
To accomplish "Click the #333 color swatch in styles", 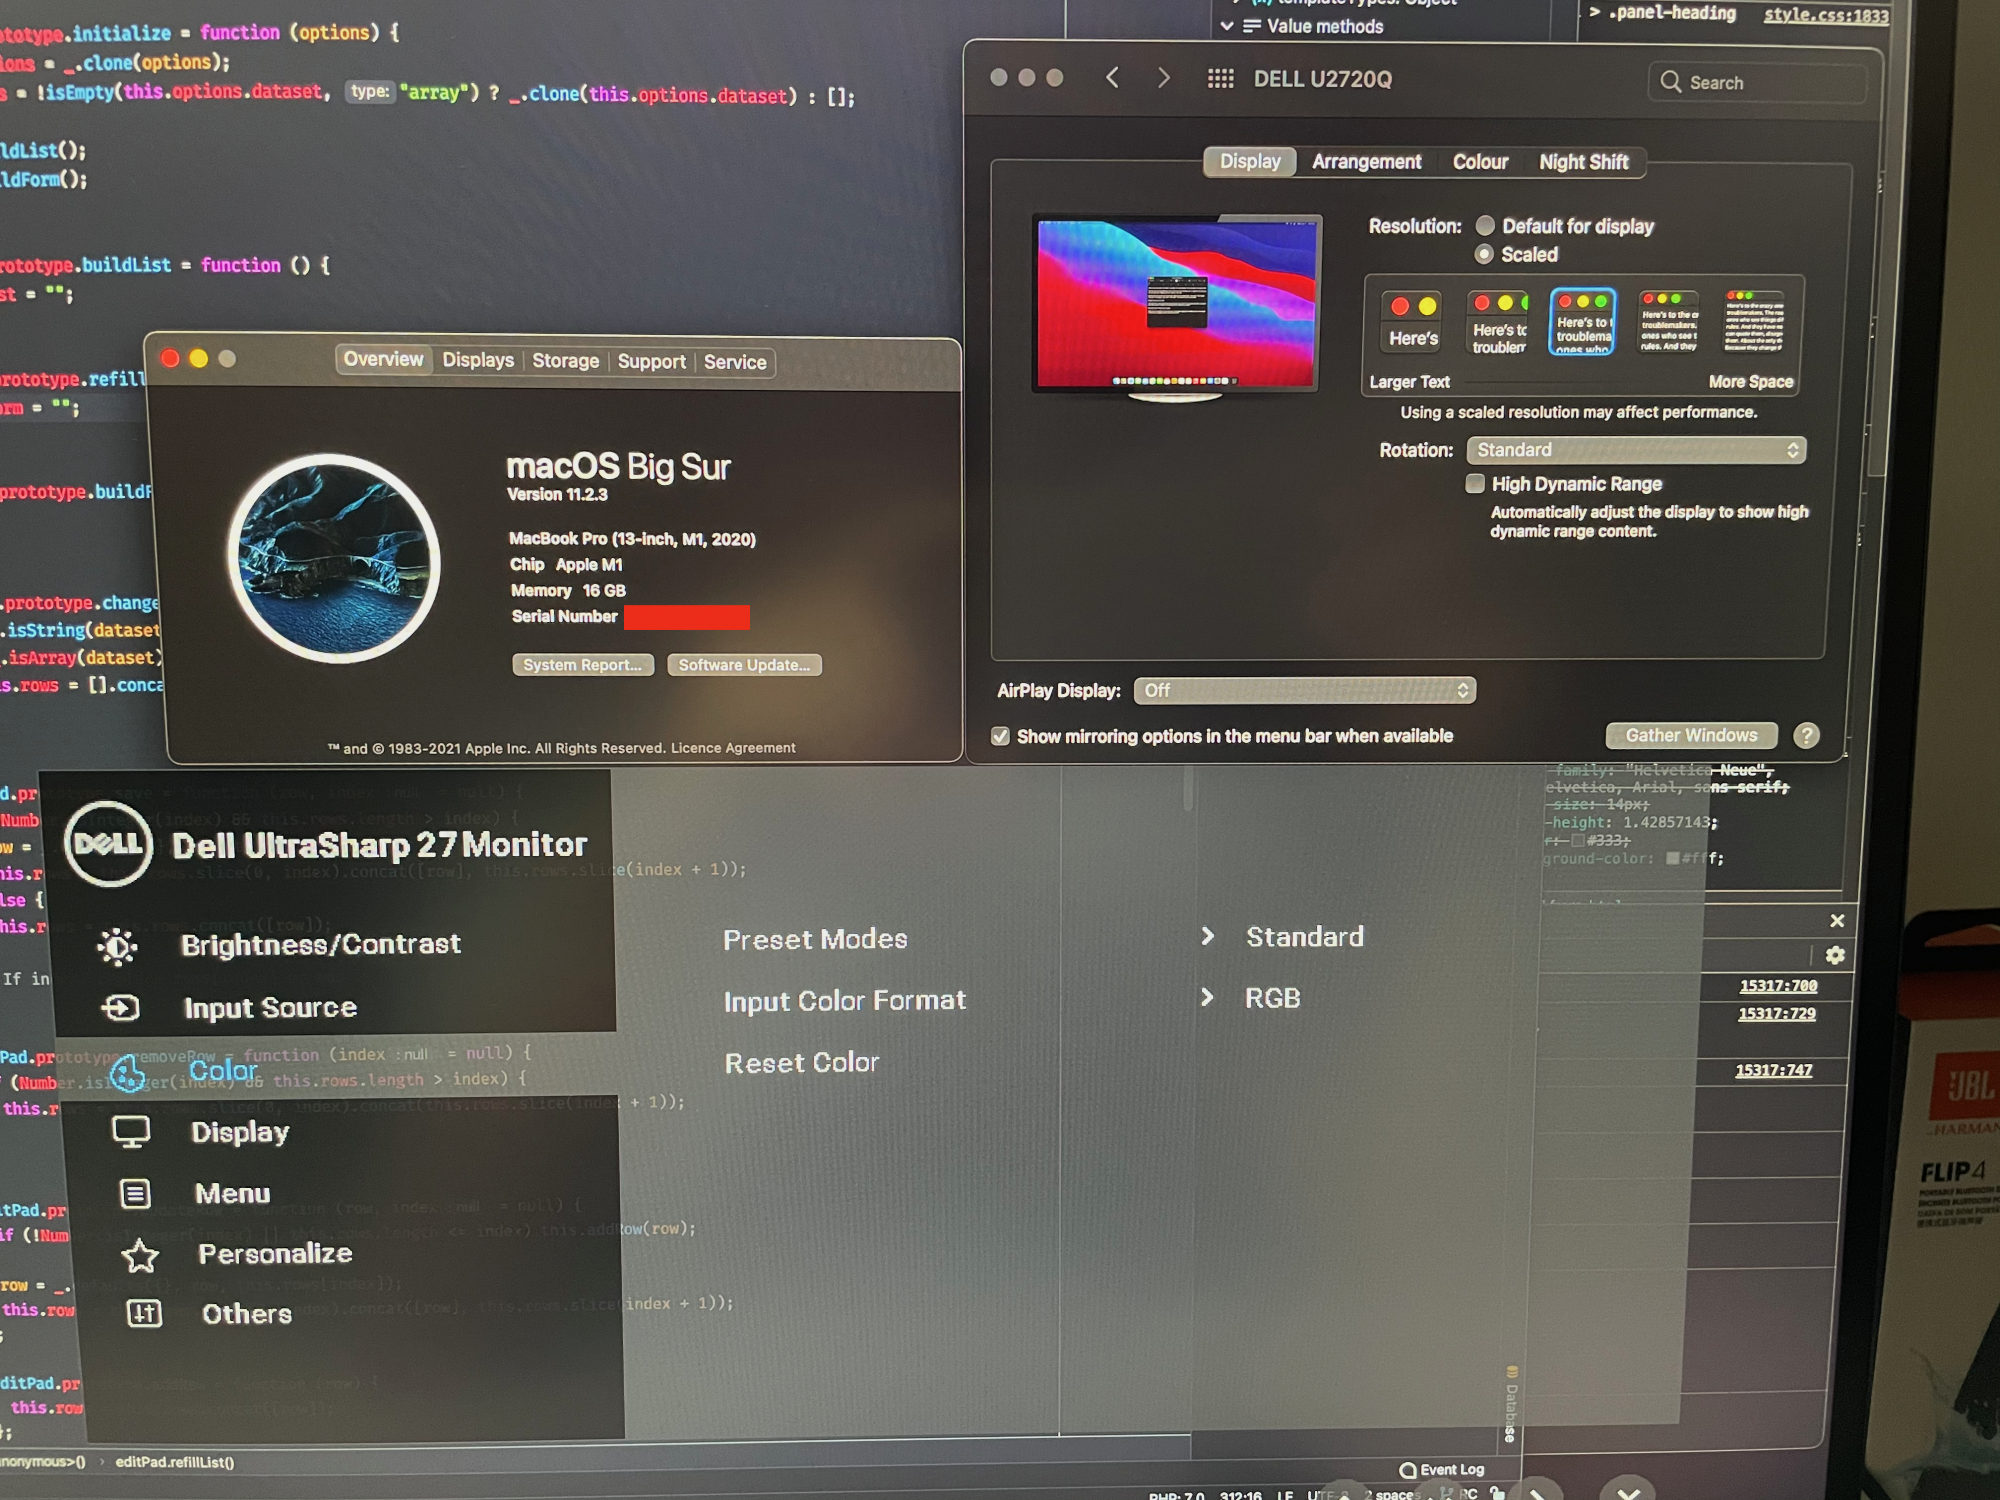I will pos(1578,841).
